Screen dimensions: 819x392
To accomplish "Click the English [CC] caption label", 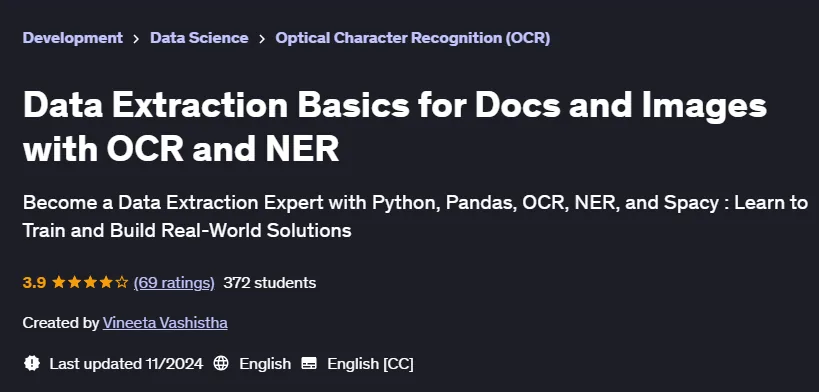I will 370,364.
